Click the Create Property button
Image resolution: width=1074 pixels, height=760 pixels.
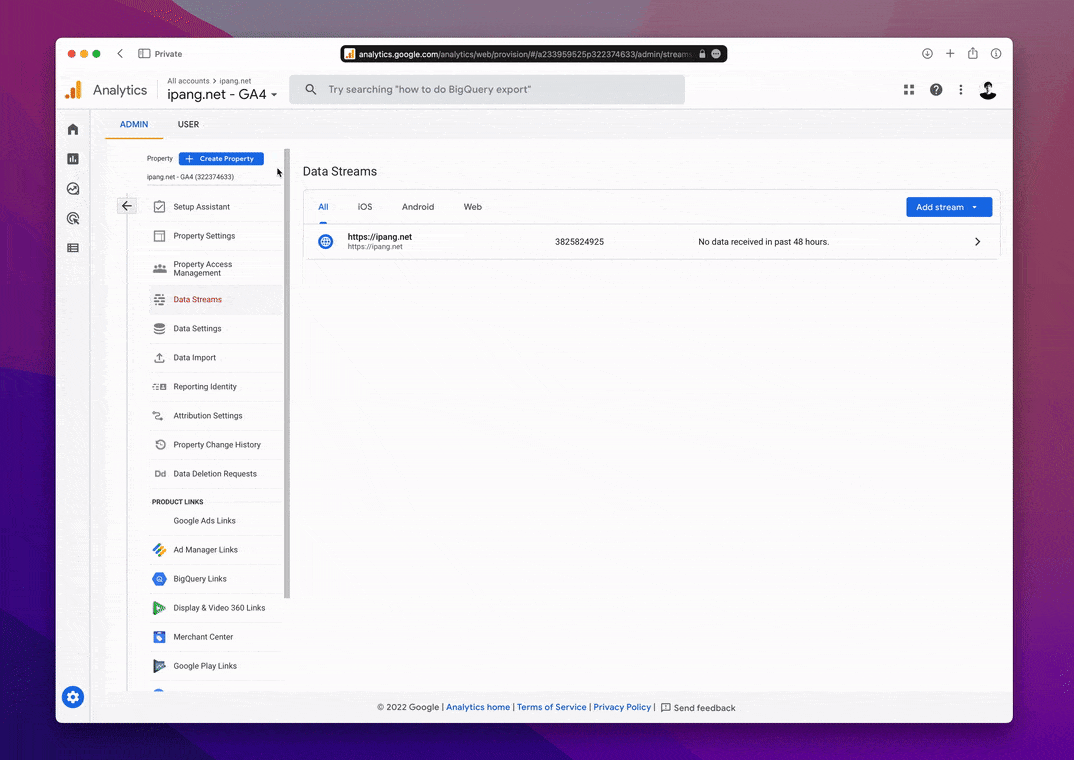[x=221, y=159]
